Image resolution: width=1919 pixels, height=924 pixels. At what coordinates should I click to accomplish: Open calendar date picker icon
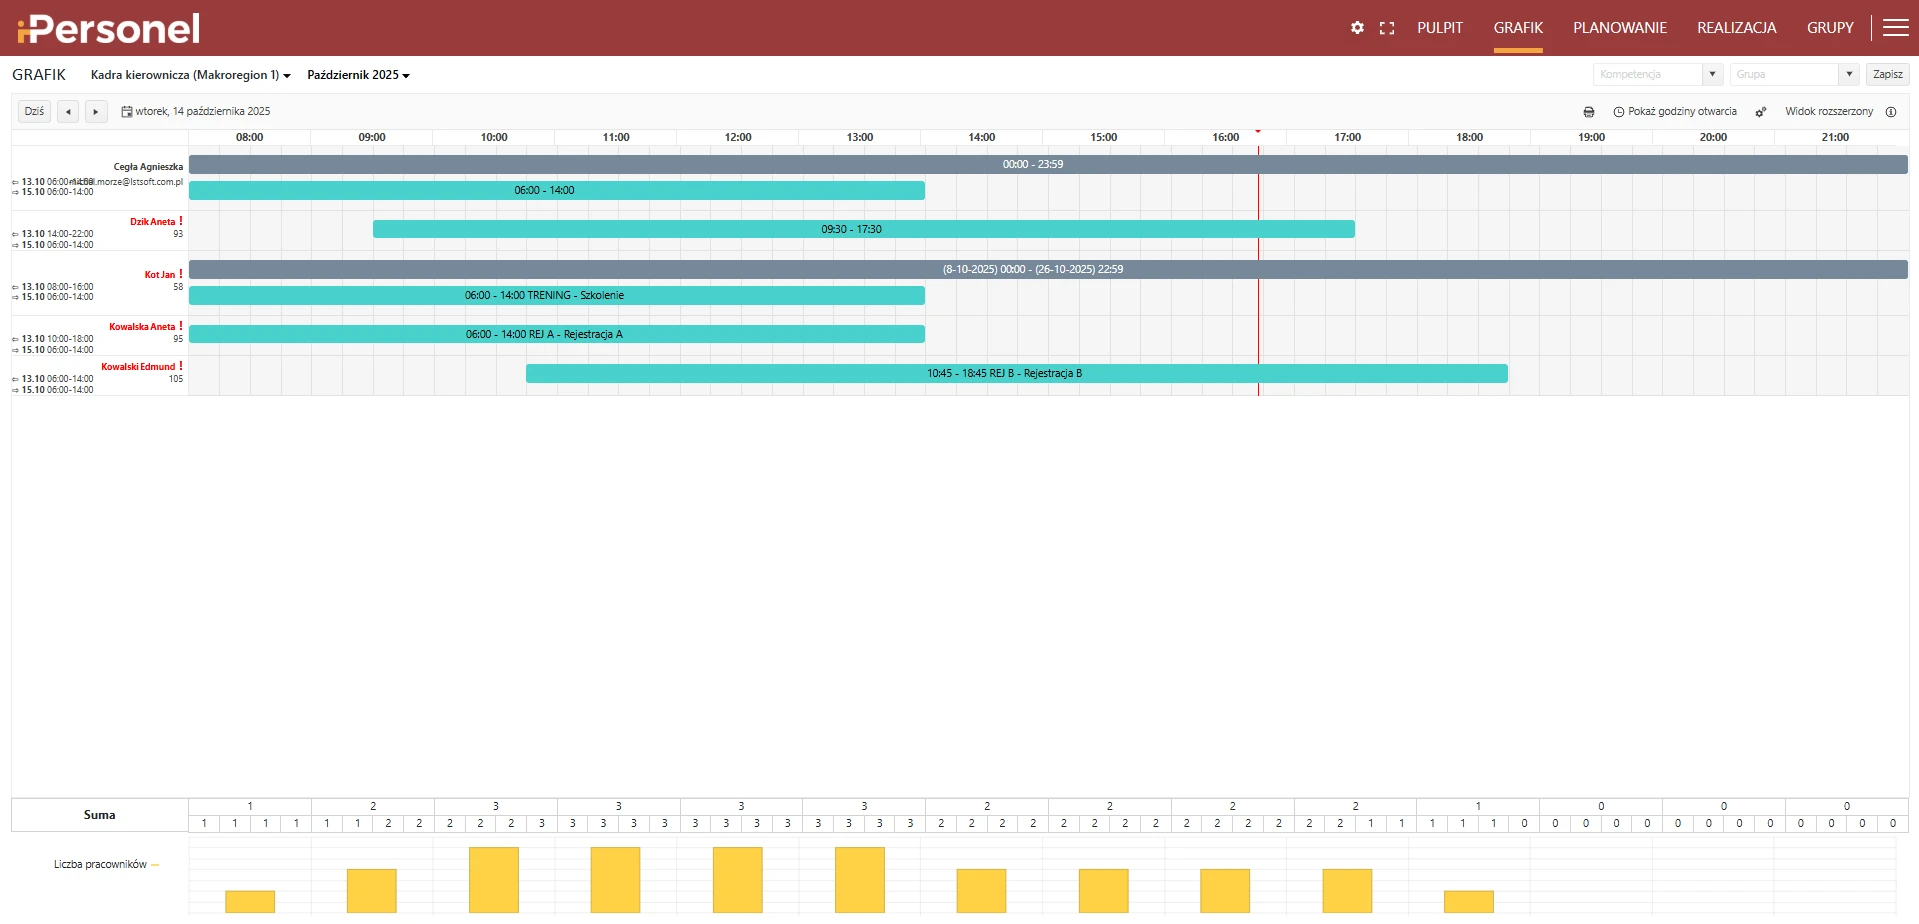(127, 112)
